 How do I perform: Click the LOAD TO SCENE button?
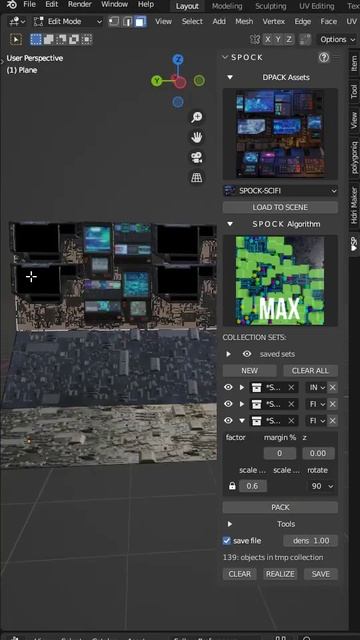coord(280,207)
